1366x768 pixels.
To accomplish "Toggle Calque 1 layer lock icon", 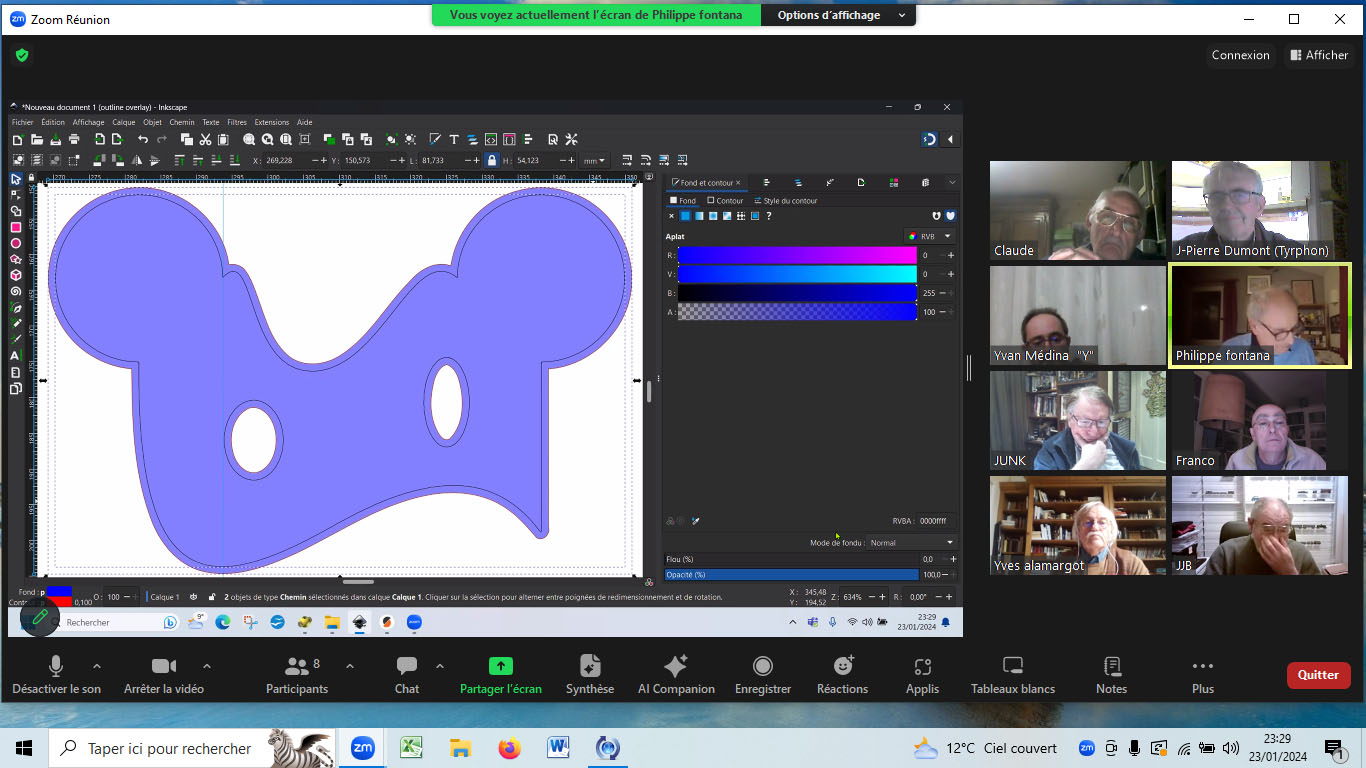I will 212,597.
